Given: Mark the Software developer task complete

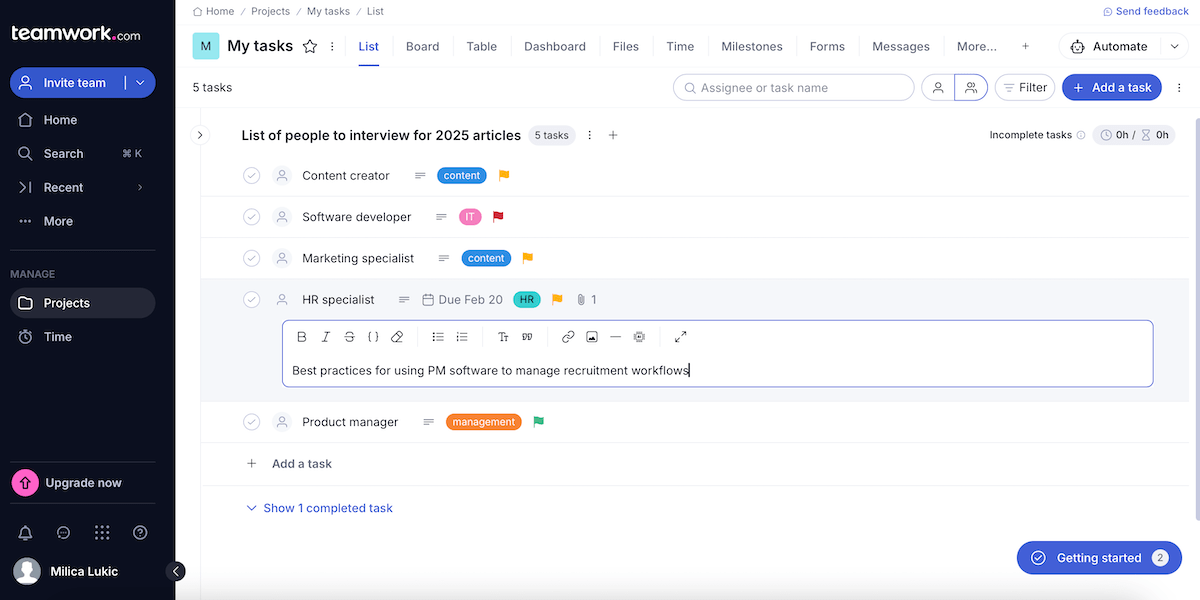Looking at the screenshot, I should coord(251,216).
